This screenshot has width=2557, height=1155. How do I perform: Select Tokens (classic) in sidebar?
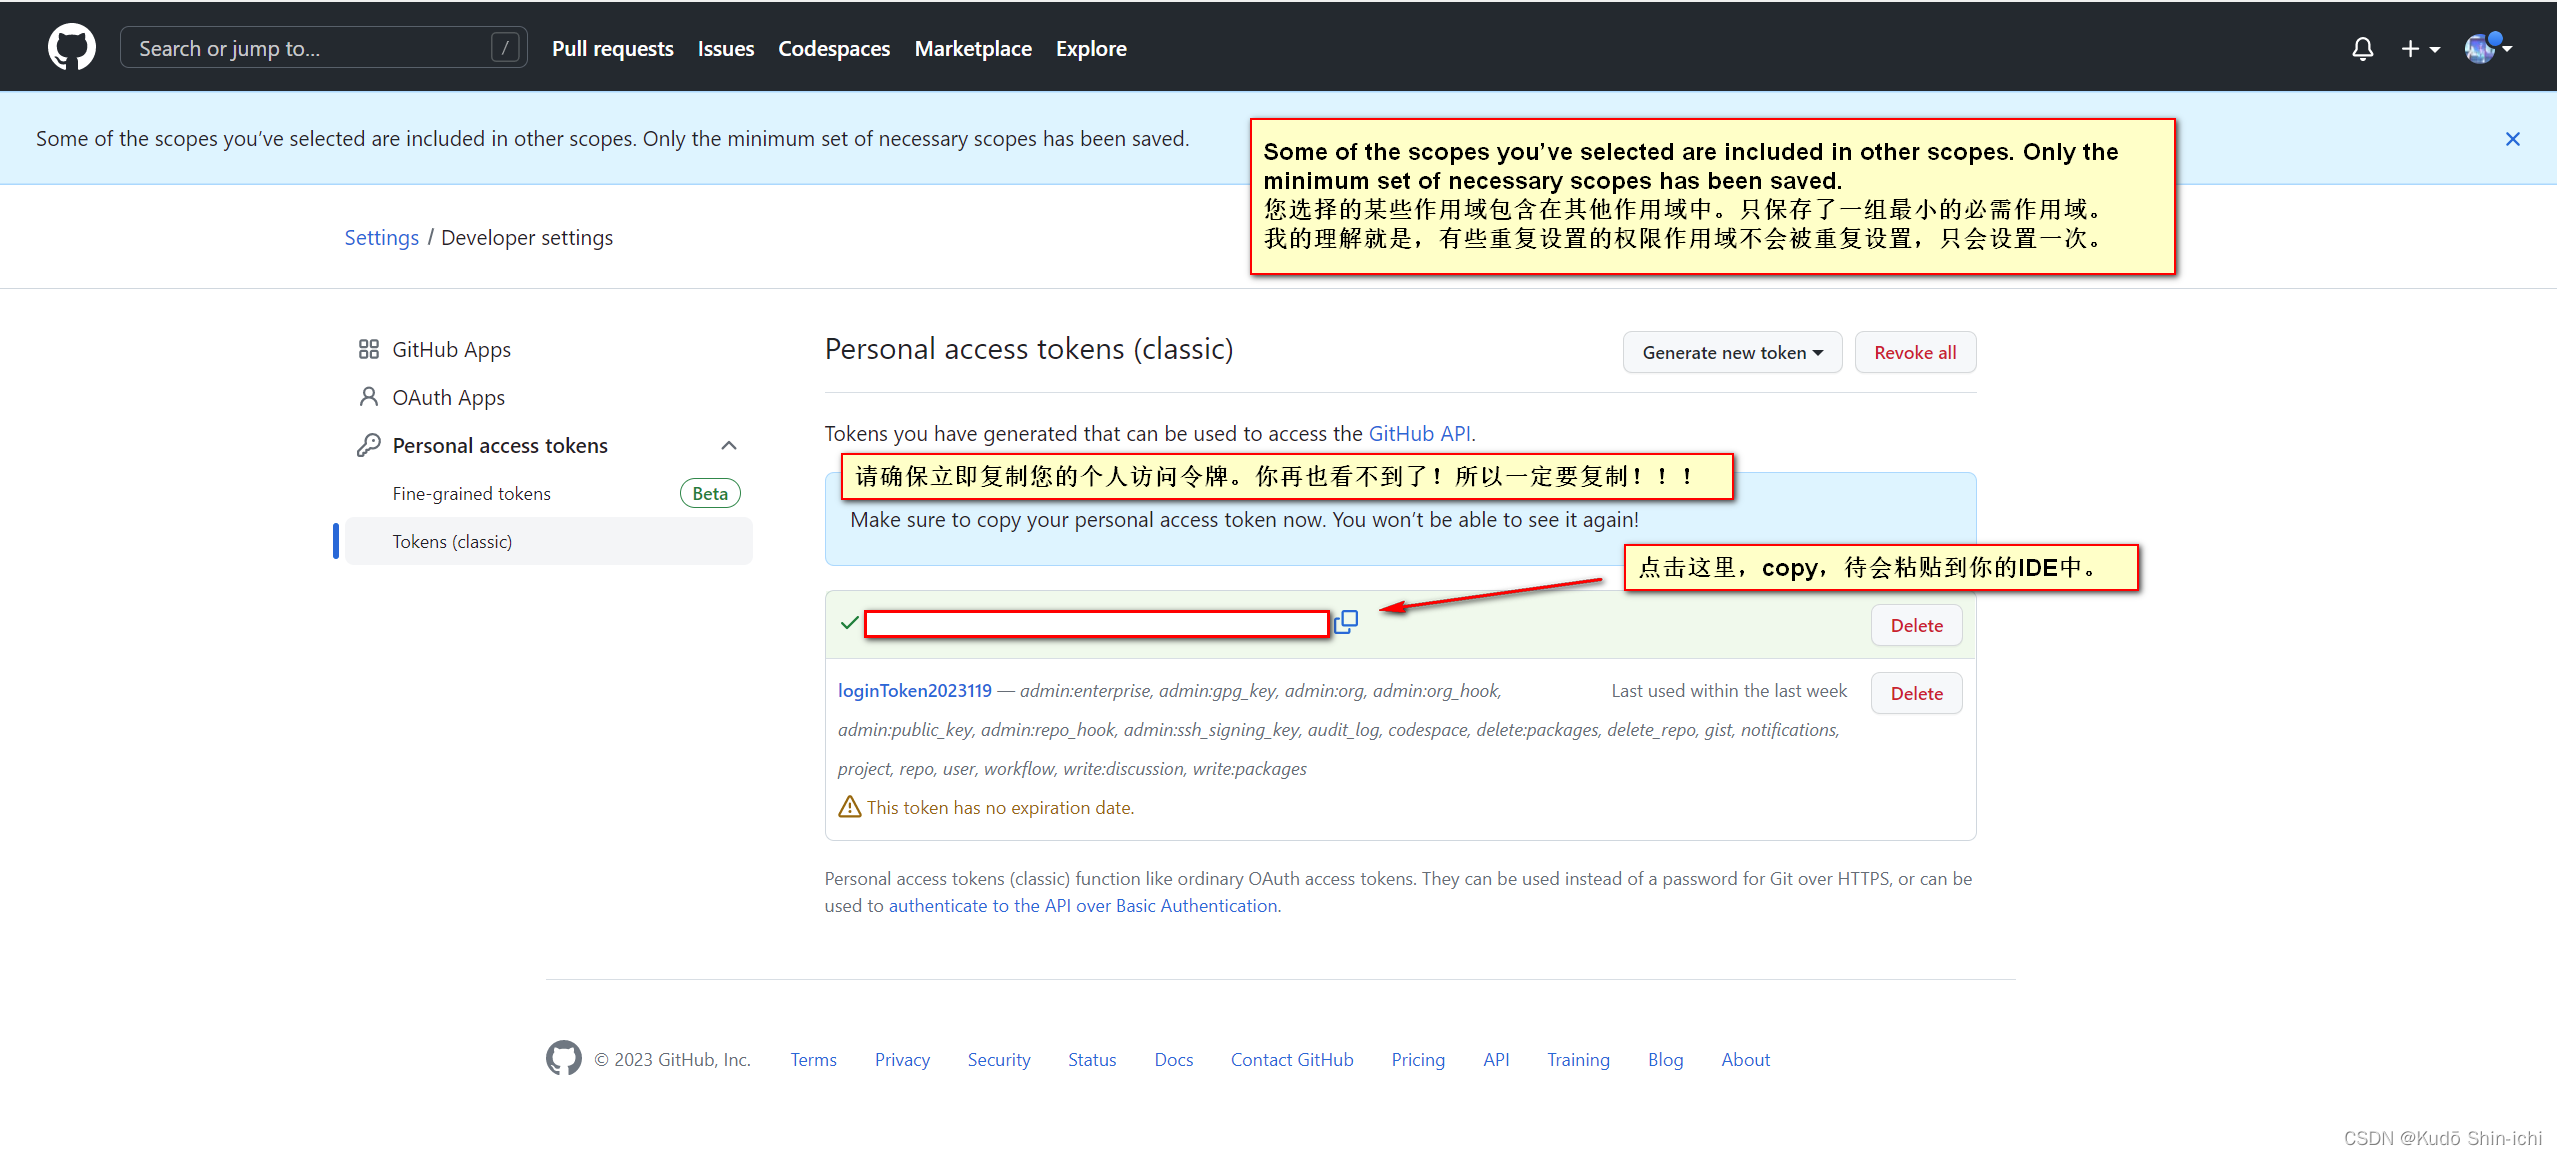click(x=549, y=541)
